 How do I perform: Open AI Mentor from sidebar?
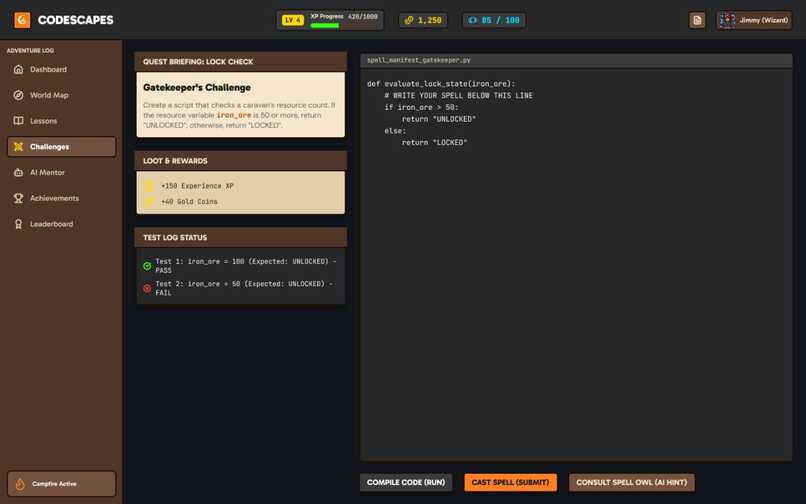point(62,172)
